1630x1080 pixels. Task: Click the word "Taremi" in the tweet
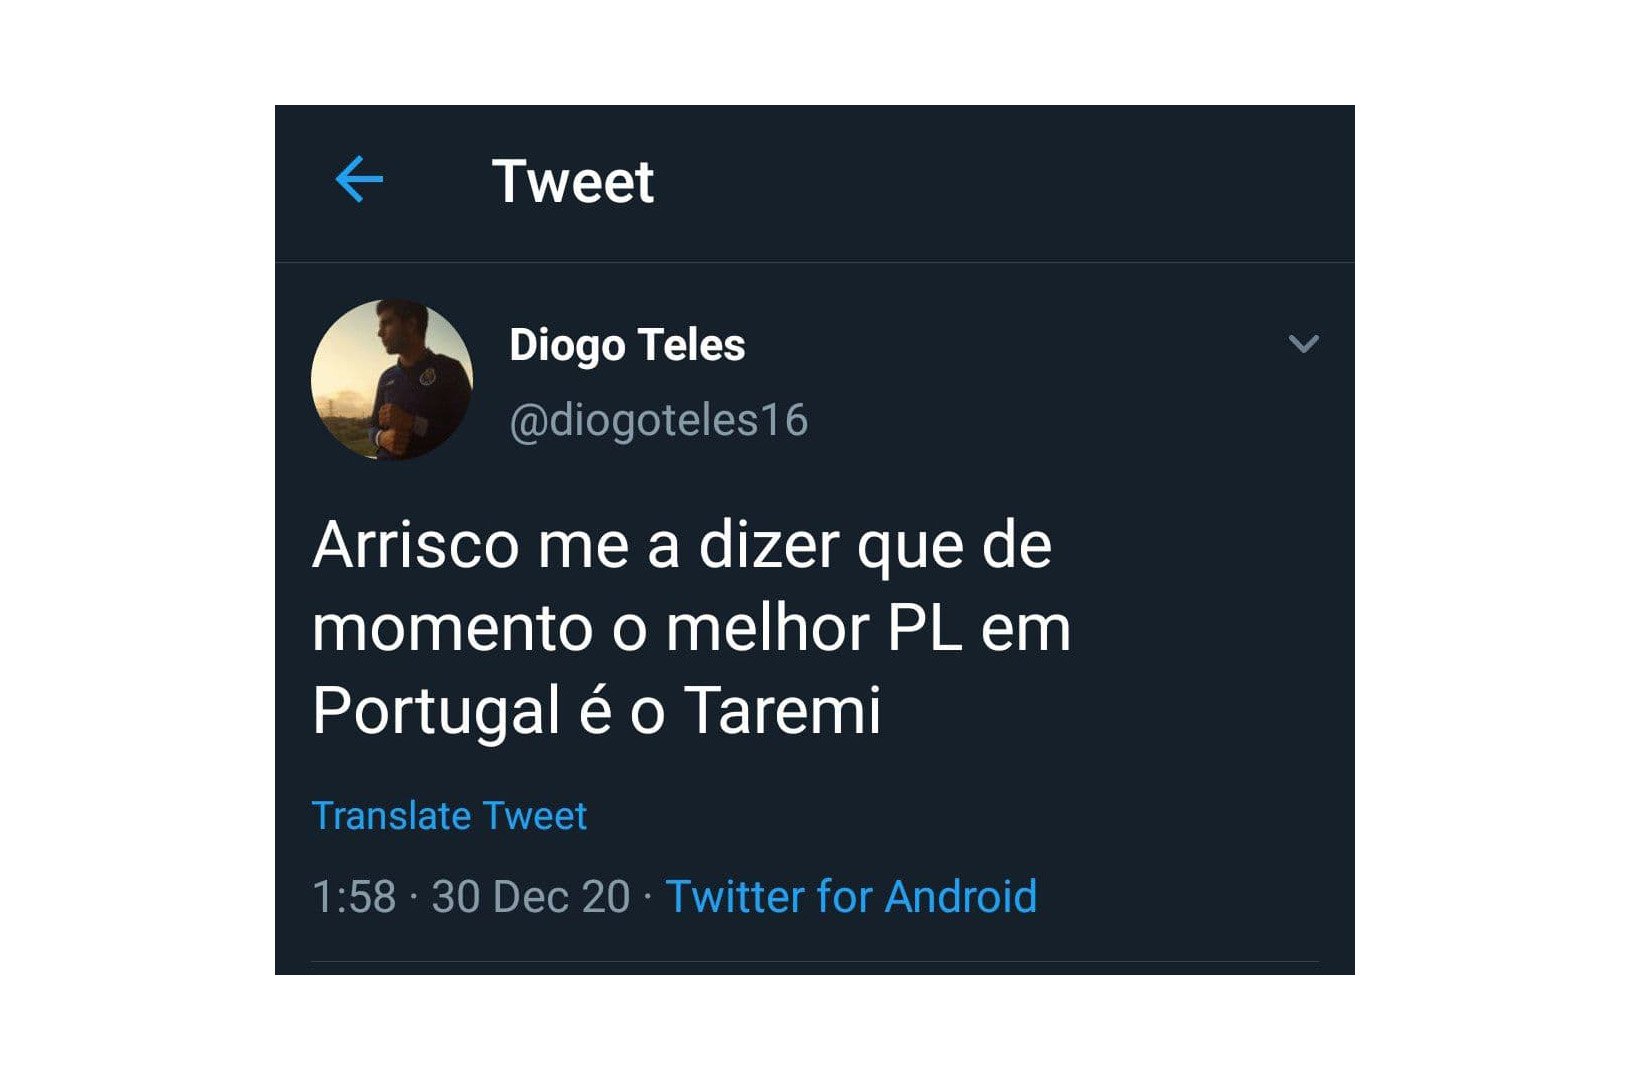783,710
